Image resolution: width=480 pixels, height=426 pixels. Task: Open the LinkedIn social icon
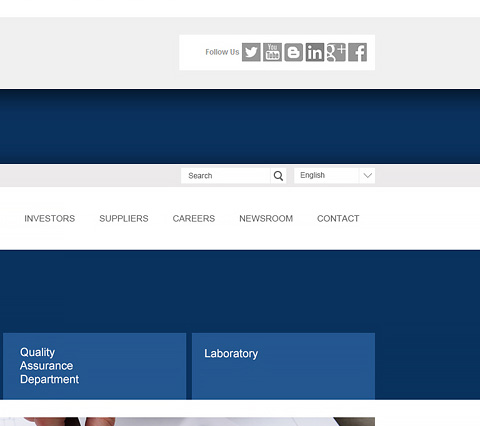315,52
